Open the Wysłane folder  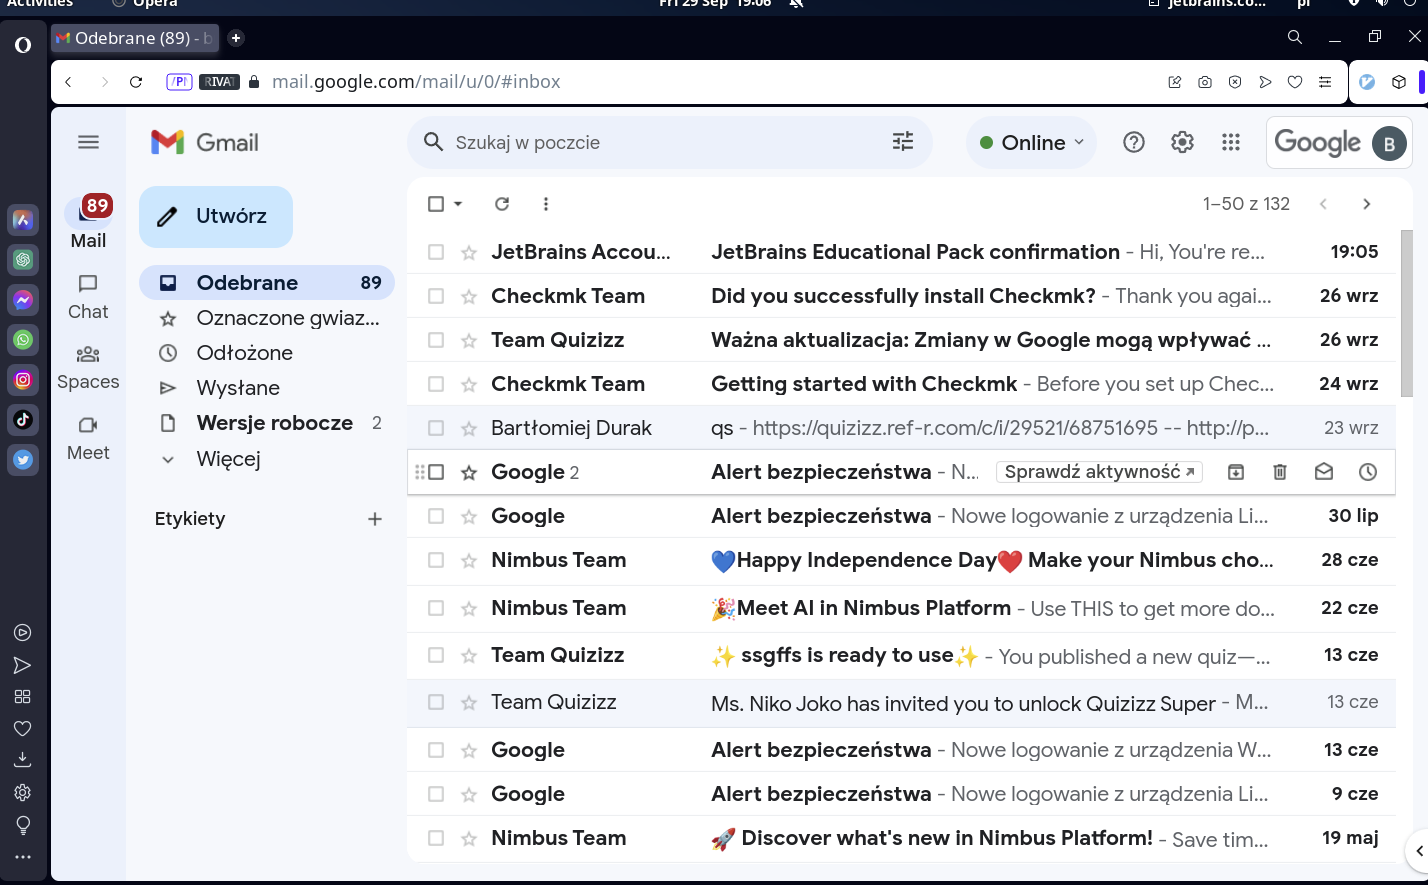click(x=267, y=388)
